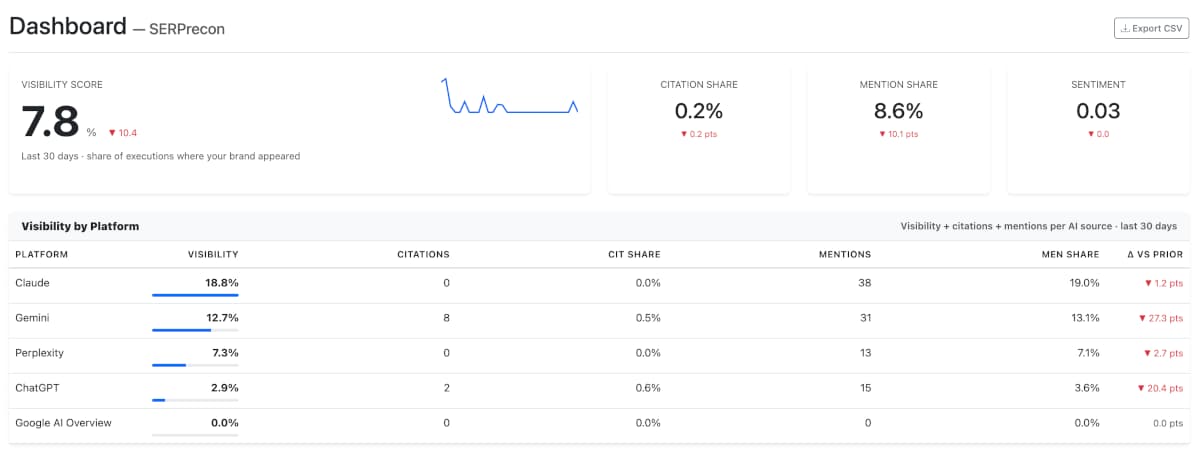1200x449 pixels.
Task: Click Gemini's 12.7% visibility bar
Action: (195, 330)
